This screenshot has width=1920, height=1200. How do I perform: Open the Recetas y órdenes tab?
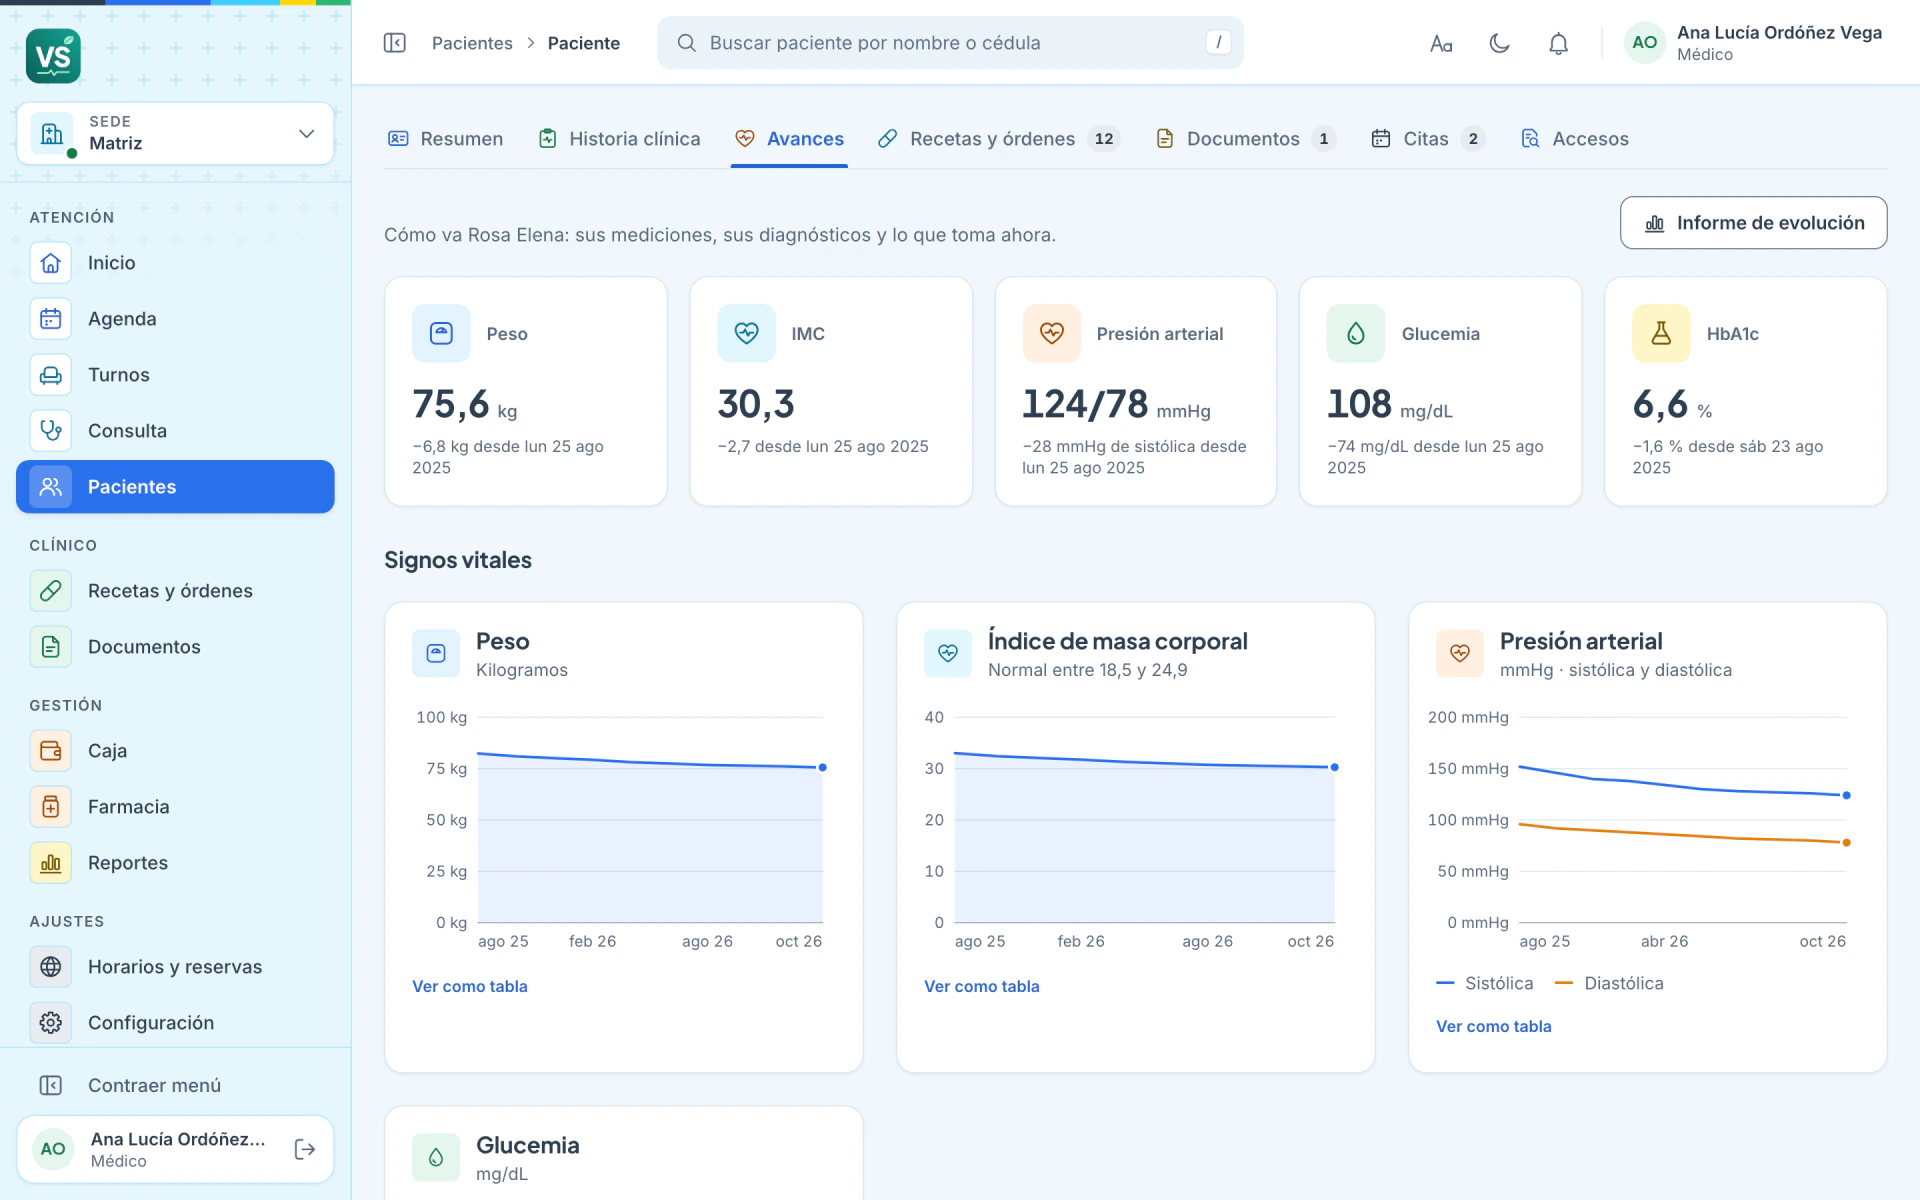click(x=998, y=139)
